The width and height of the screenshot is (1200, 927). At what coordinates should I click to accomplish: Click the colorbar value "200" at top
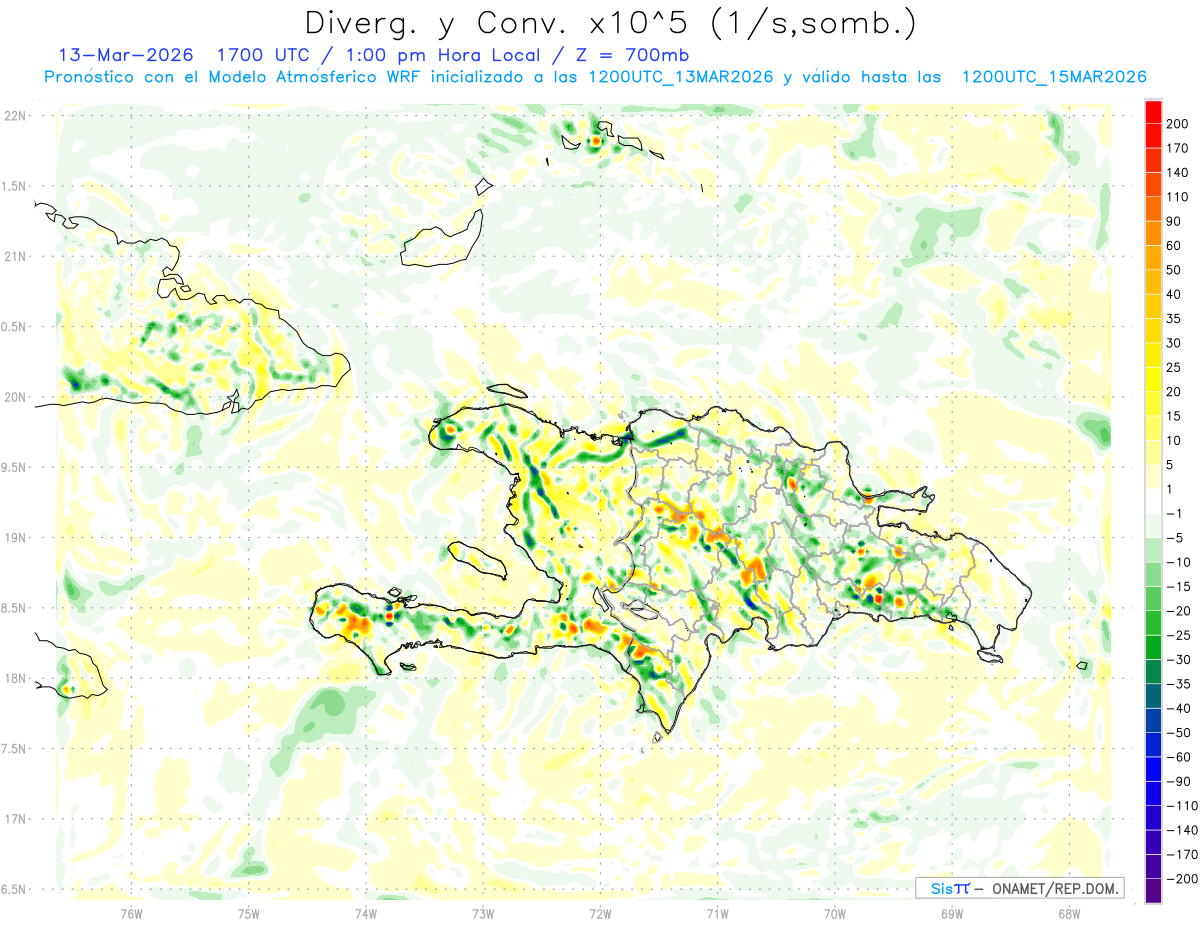1177,123
